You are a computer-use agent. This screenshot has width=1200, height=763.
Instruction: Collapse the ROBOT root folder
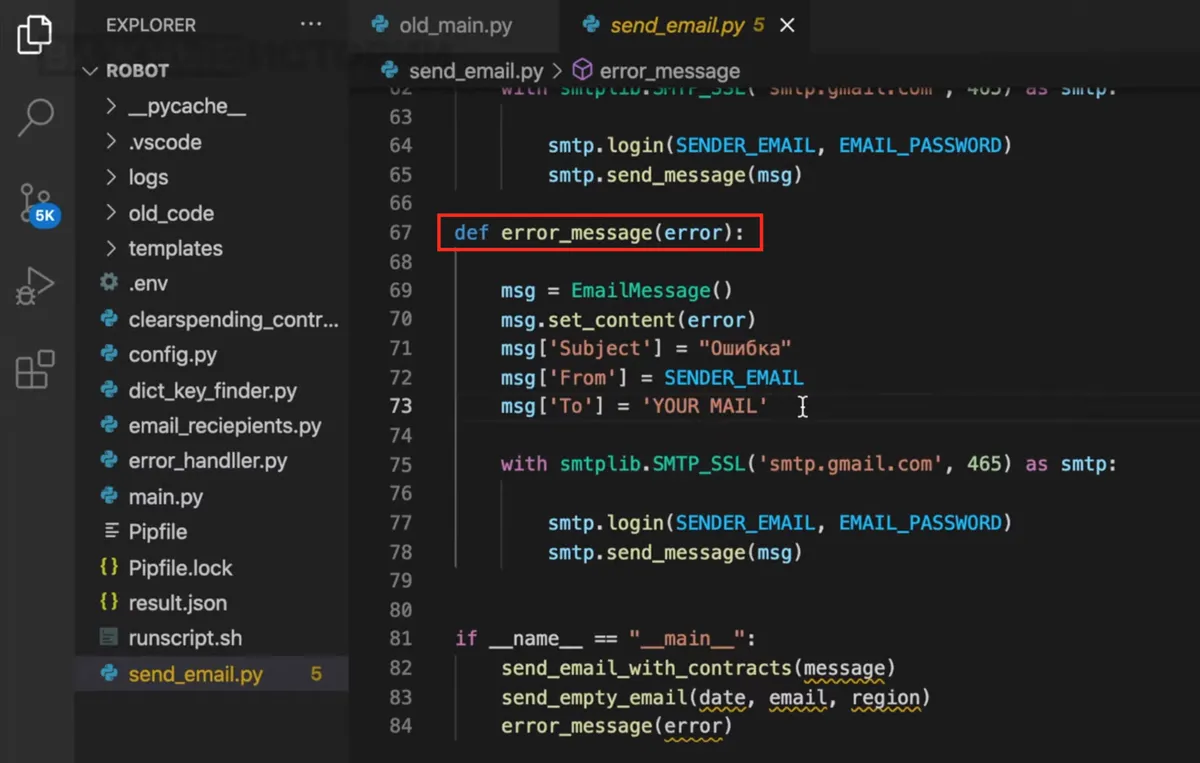click(x=138, y=71)
